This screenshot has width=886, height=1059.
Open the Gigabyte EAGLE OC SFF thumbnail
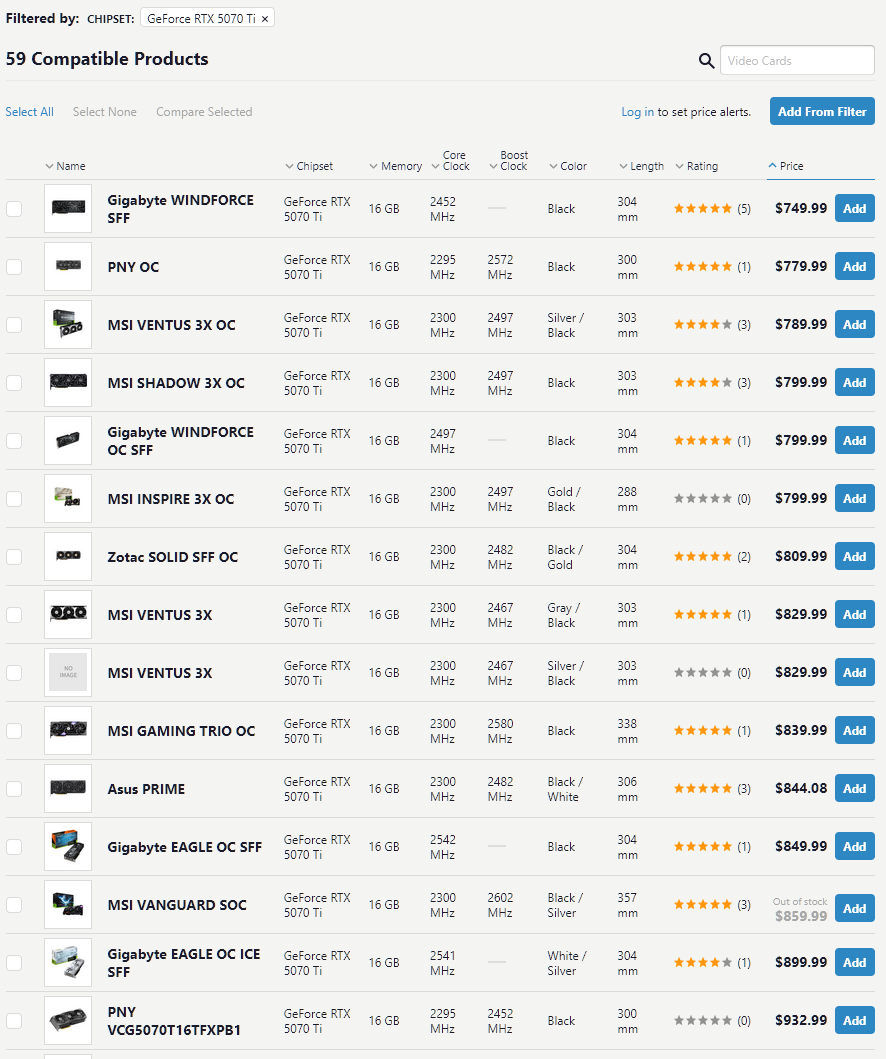pos(68,847)
